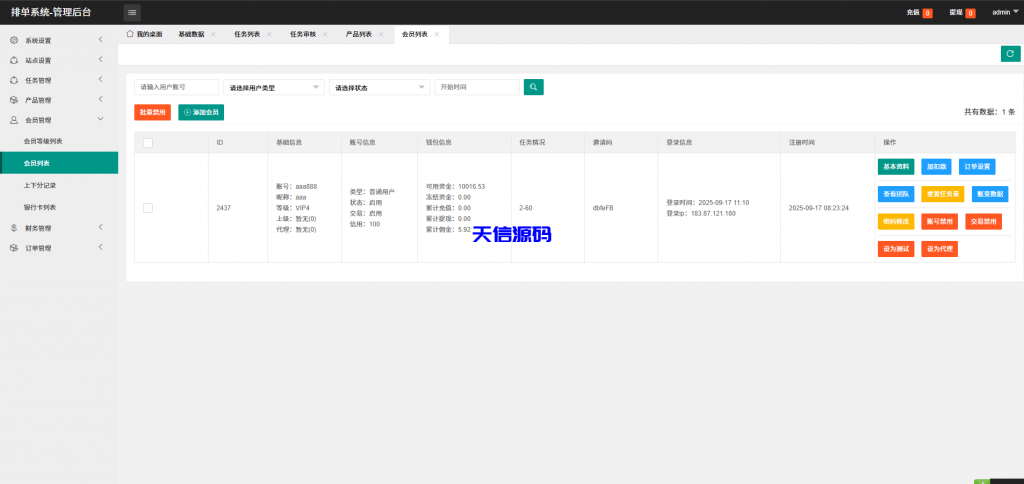
Task: Click the 请输入用户账号 input field
Action: (x=176, y=87)
